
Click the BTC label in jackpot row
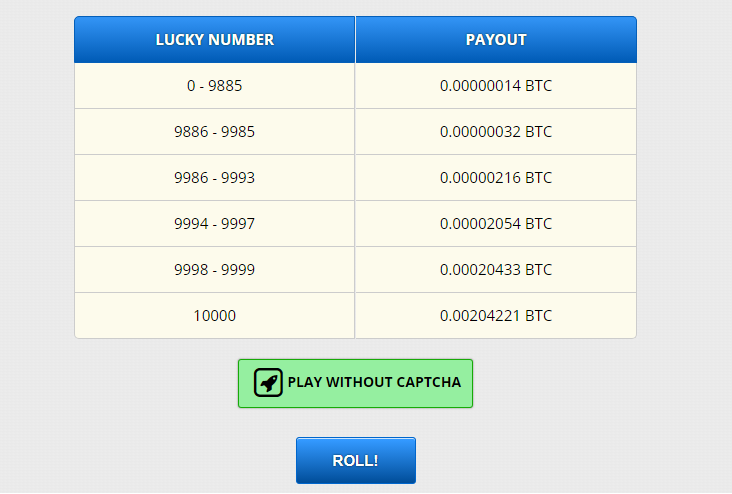tap(539, 316)
